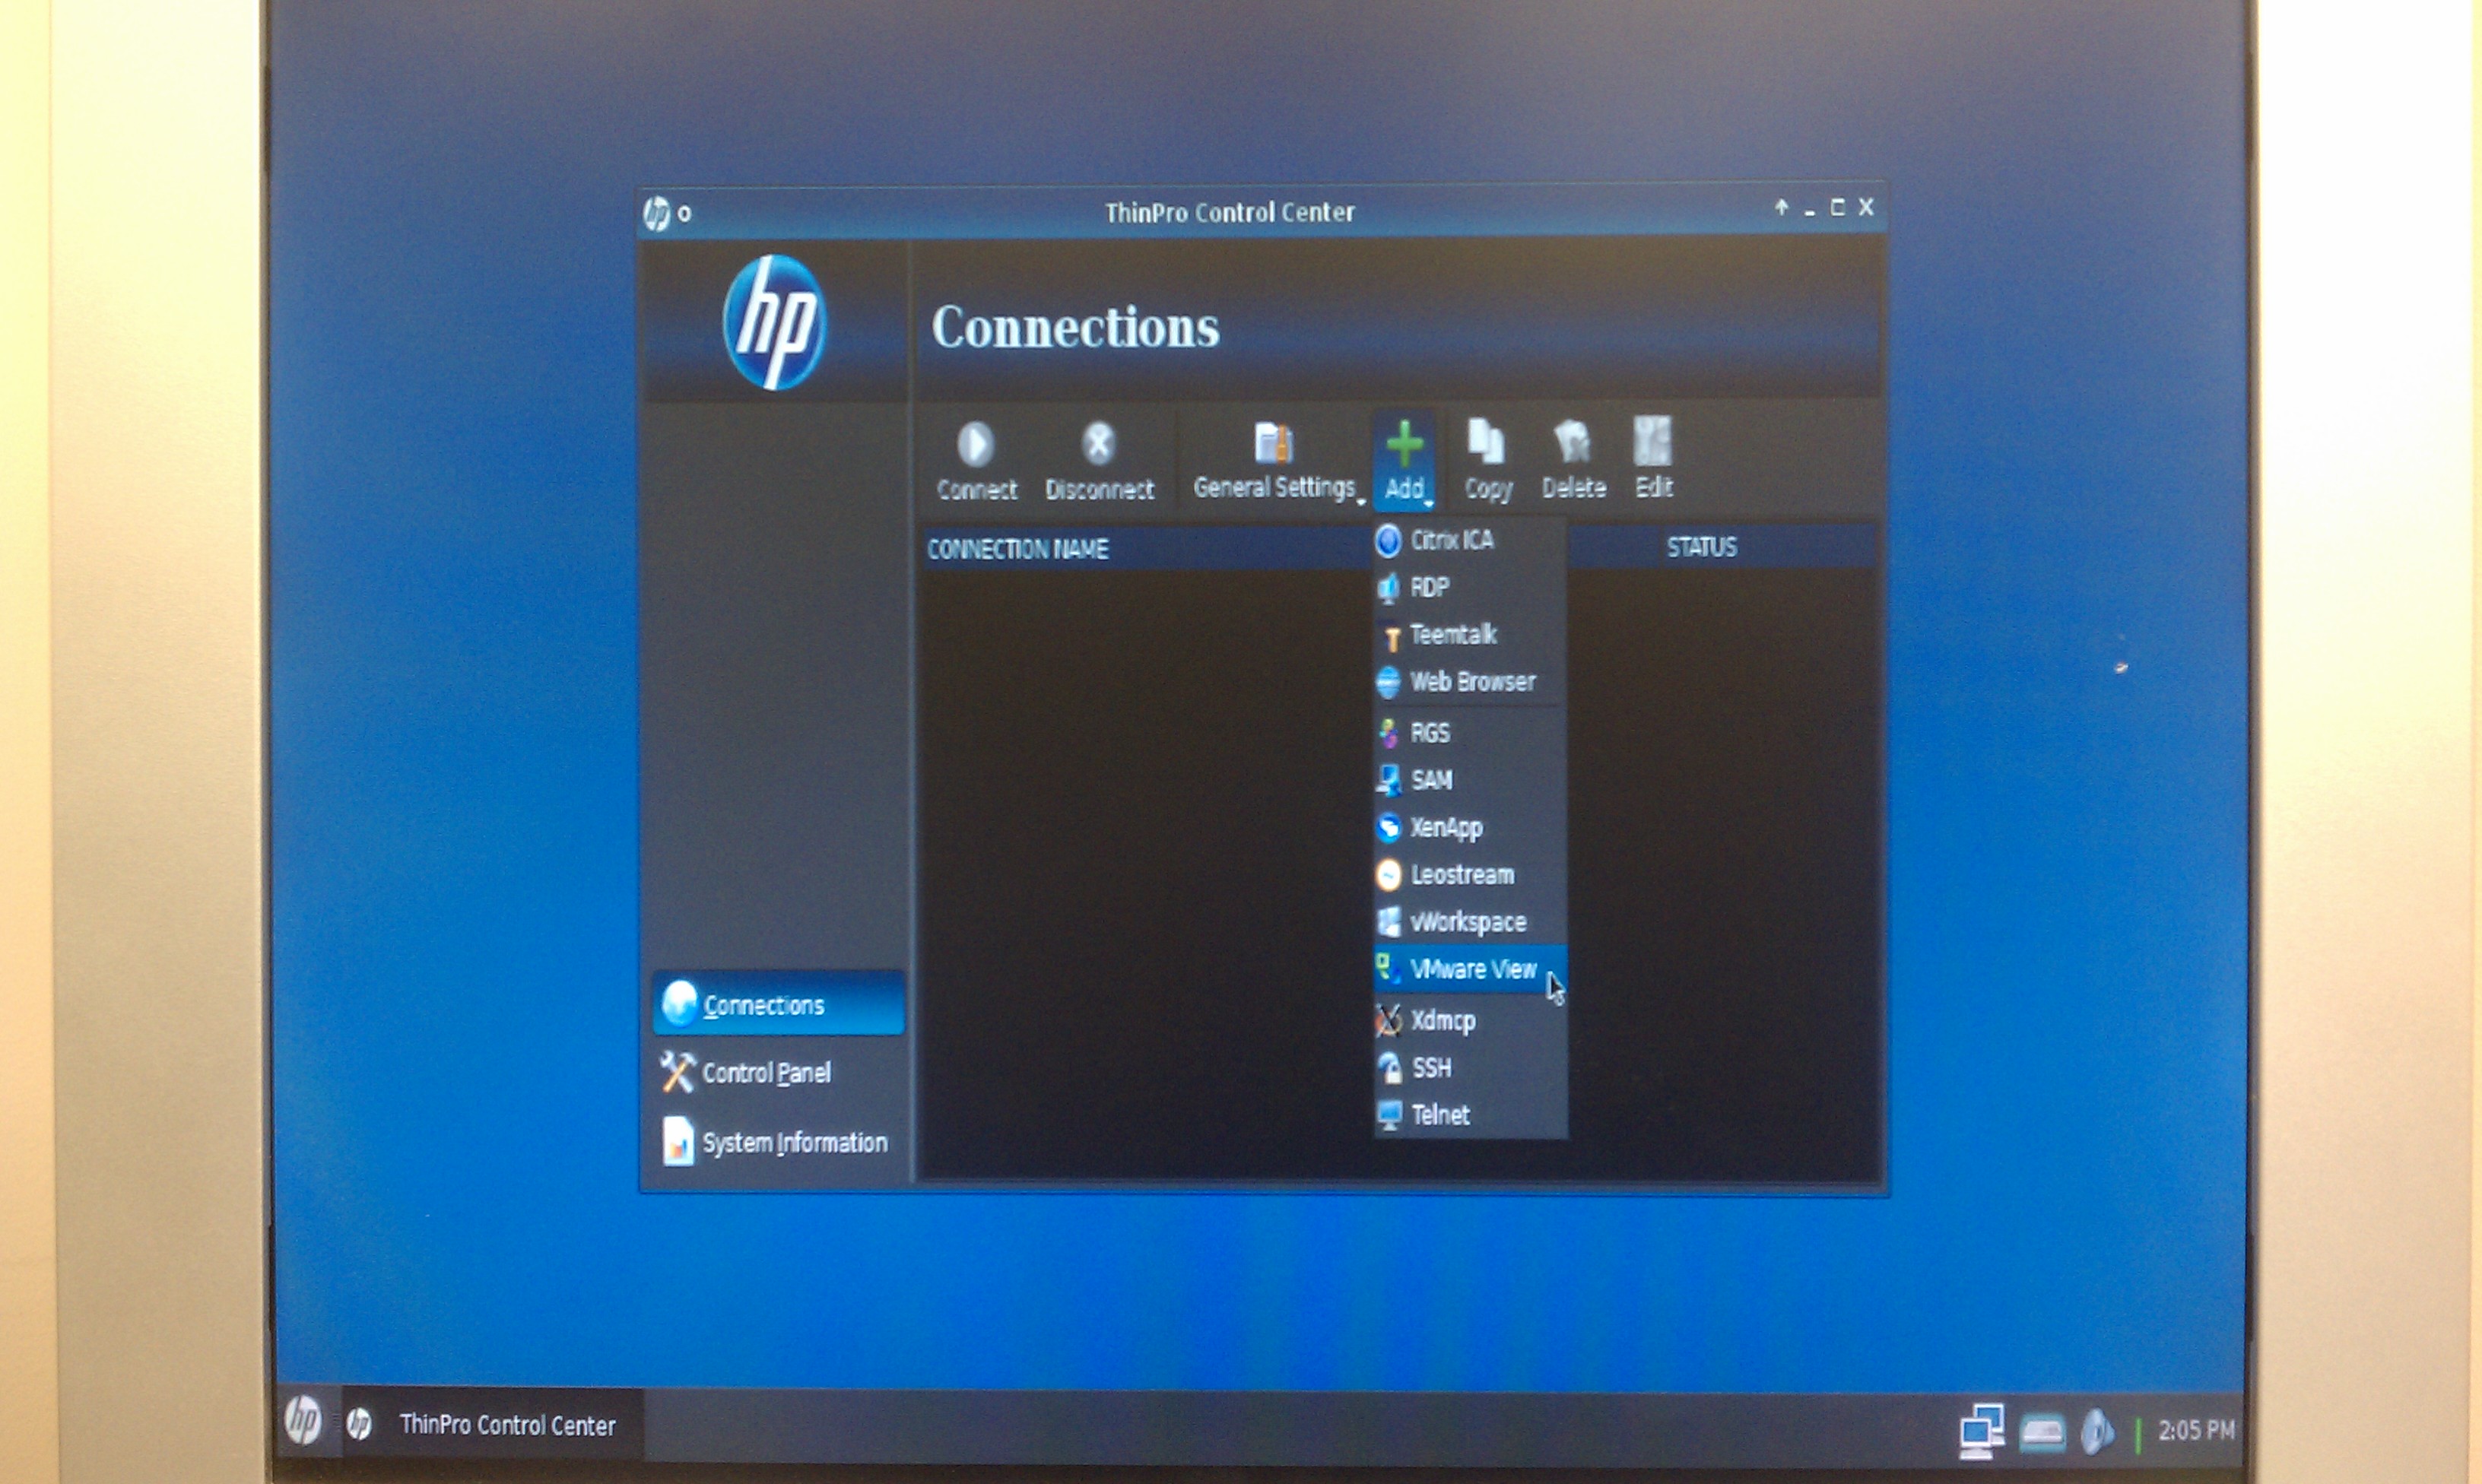
Task: Click the Connect toolbar icon
Action: pyautogui.click(x=976, y=460)
